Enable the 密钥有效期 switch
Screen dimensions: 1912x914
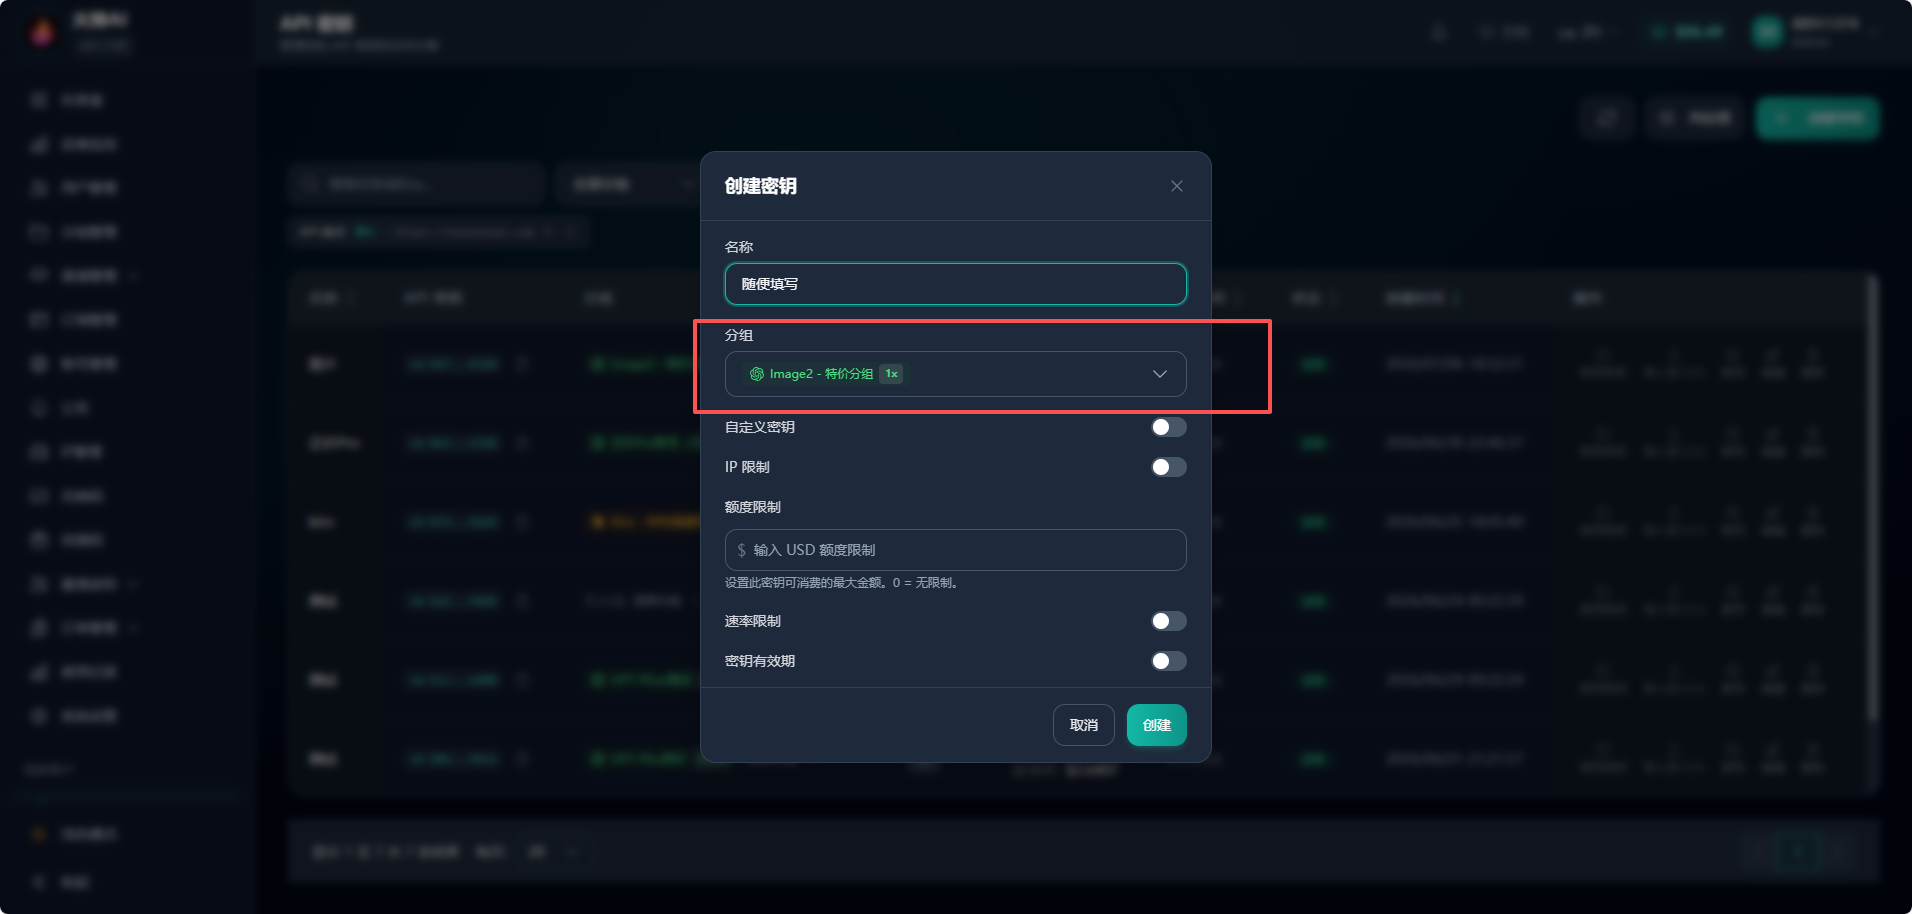1168,661
